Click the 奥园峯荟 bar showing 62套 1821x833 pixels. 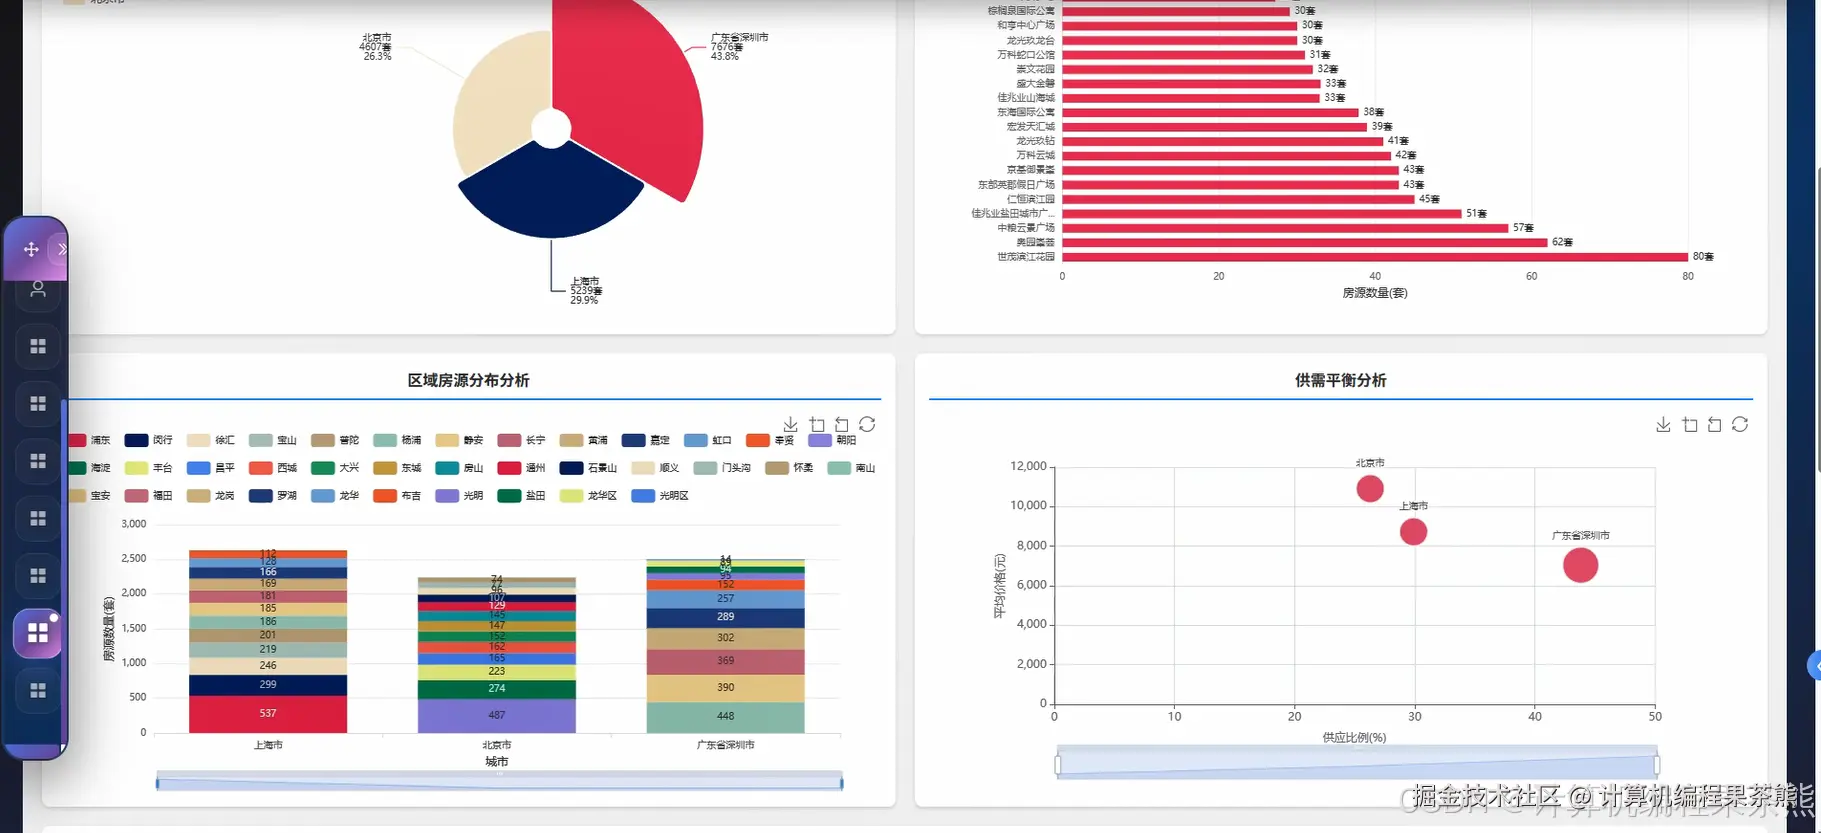click(1305, 242)
